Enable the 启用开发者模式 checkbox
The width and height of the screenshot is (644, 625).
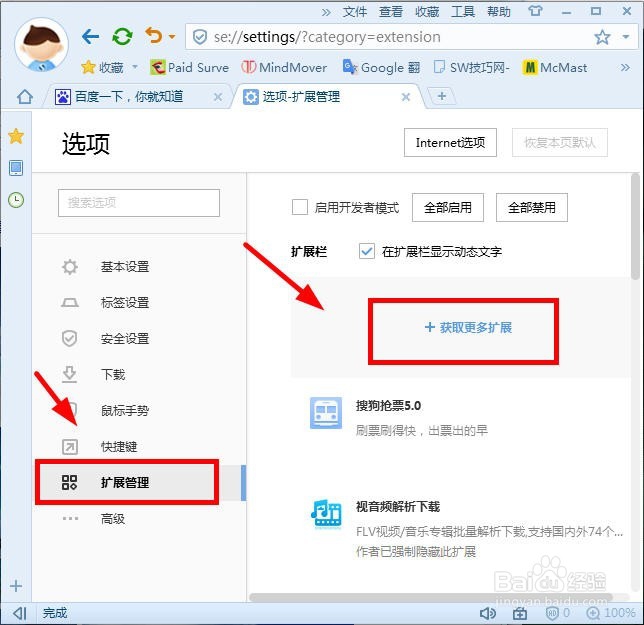[300, 207]
